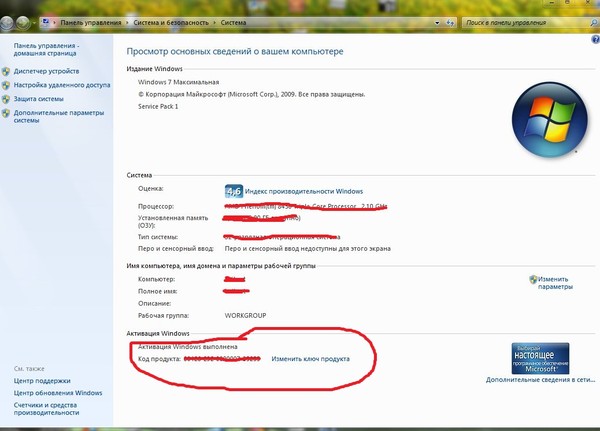Viewport: 600px width, 431px height.
Task: Click the genuine Microsoft software badge
Action: click(x=540, y=358)
